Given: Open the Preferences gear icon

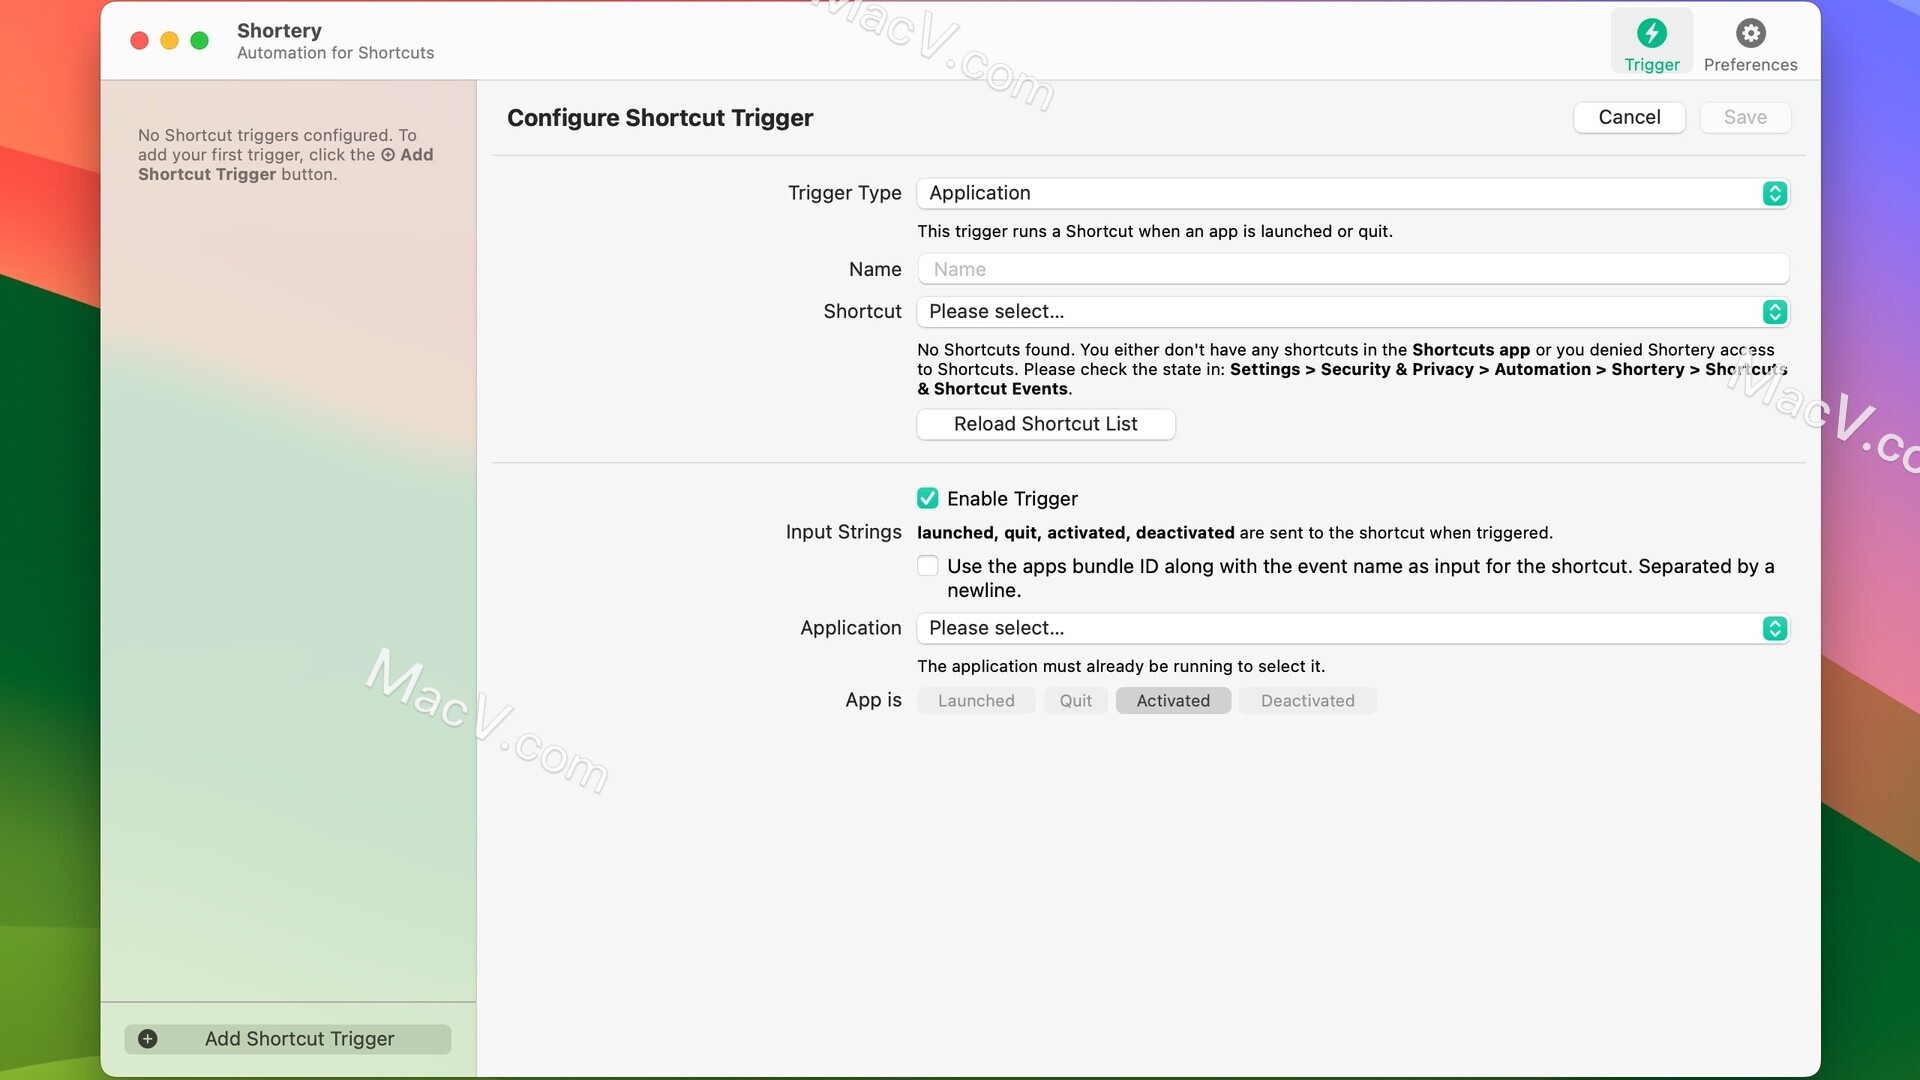Looking at the screenshot, I should [1750, 32].
